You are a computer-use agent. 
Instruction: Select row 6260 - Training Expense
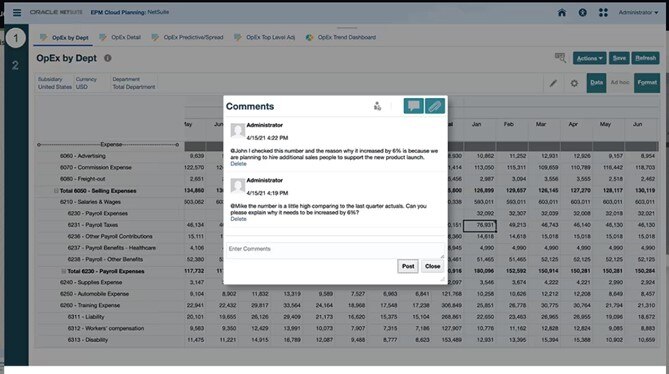(90, 305)
